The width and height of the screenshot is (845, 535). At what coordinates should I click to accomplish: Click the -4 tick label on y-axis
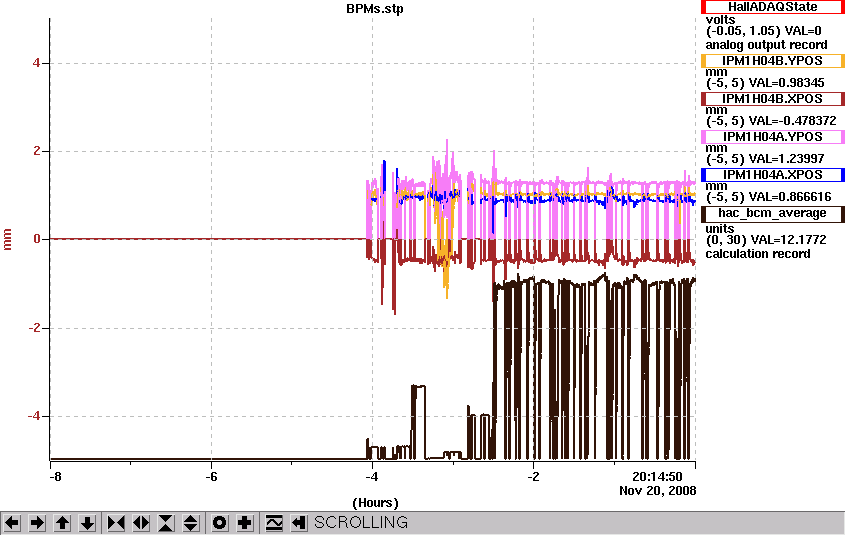click(x=34, y=416)
